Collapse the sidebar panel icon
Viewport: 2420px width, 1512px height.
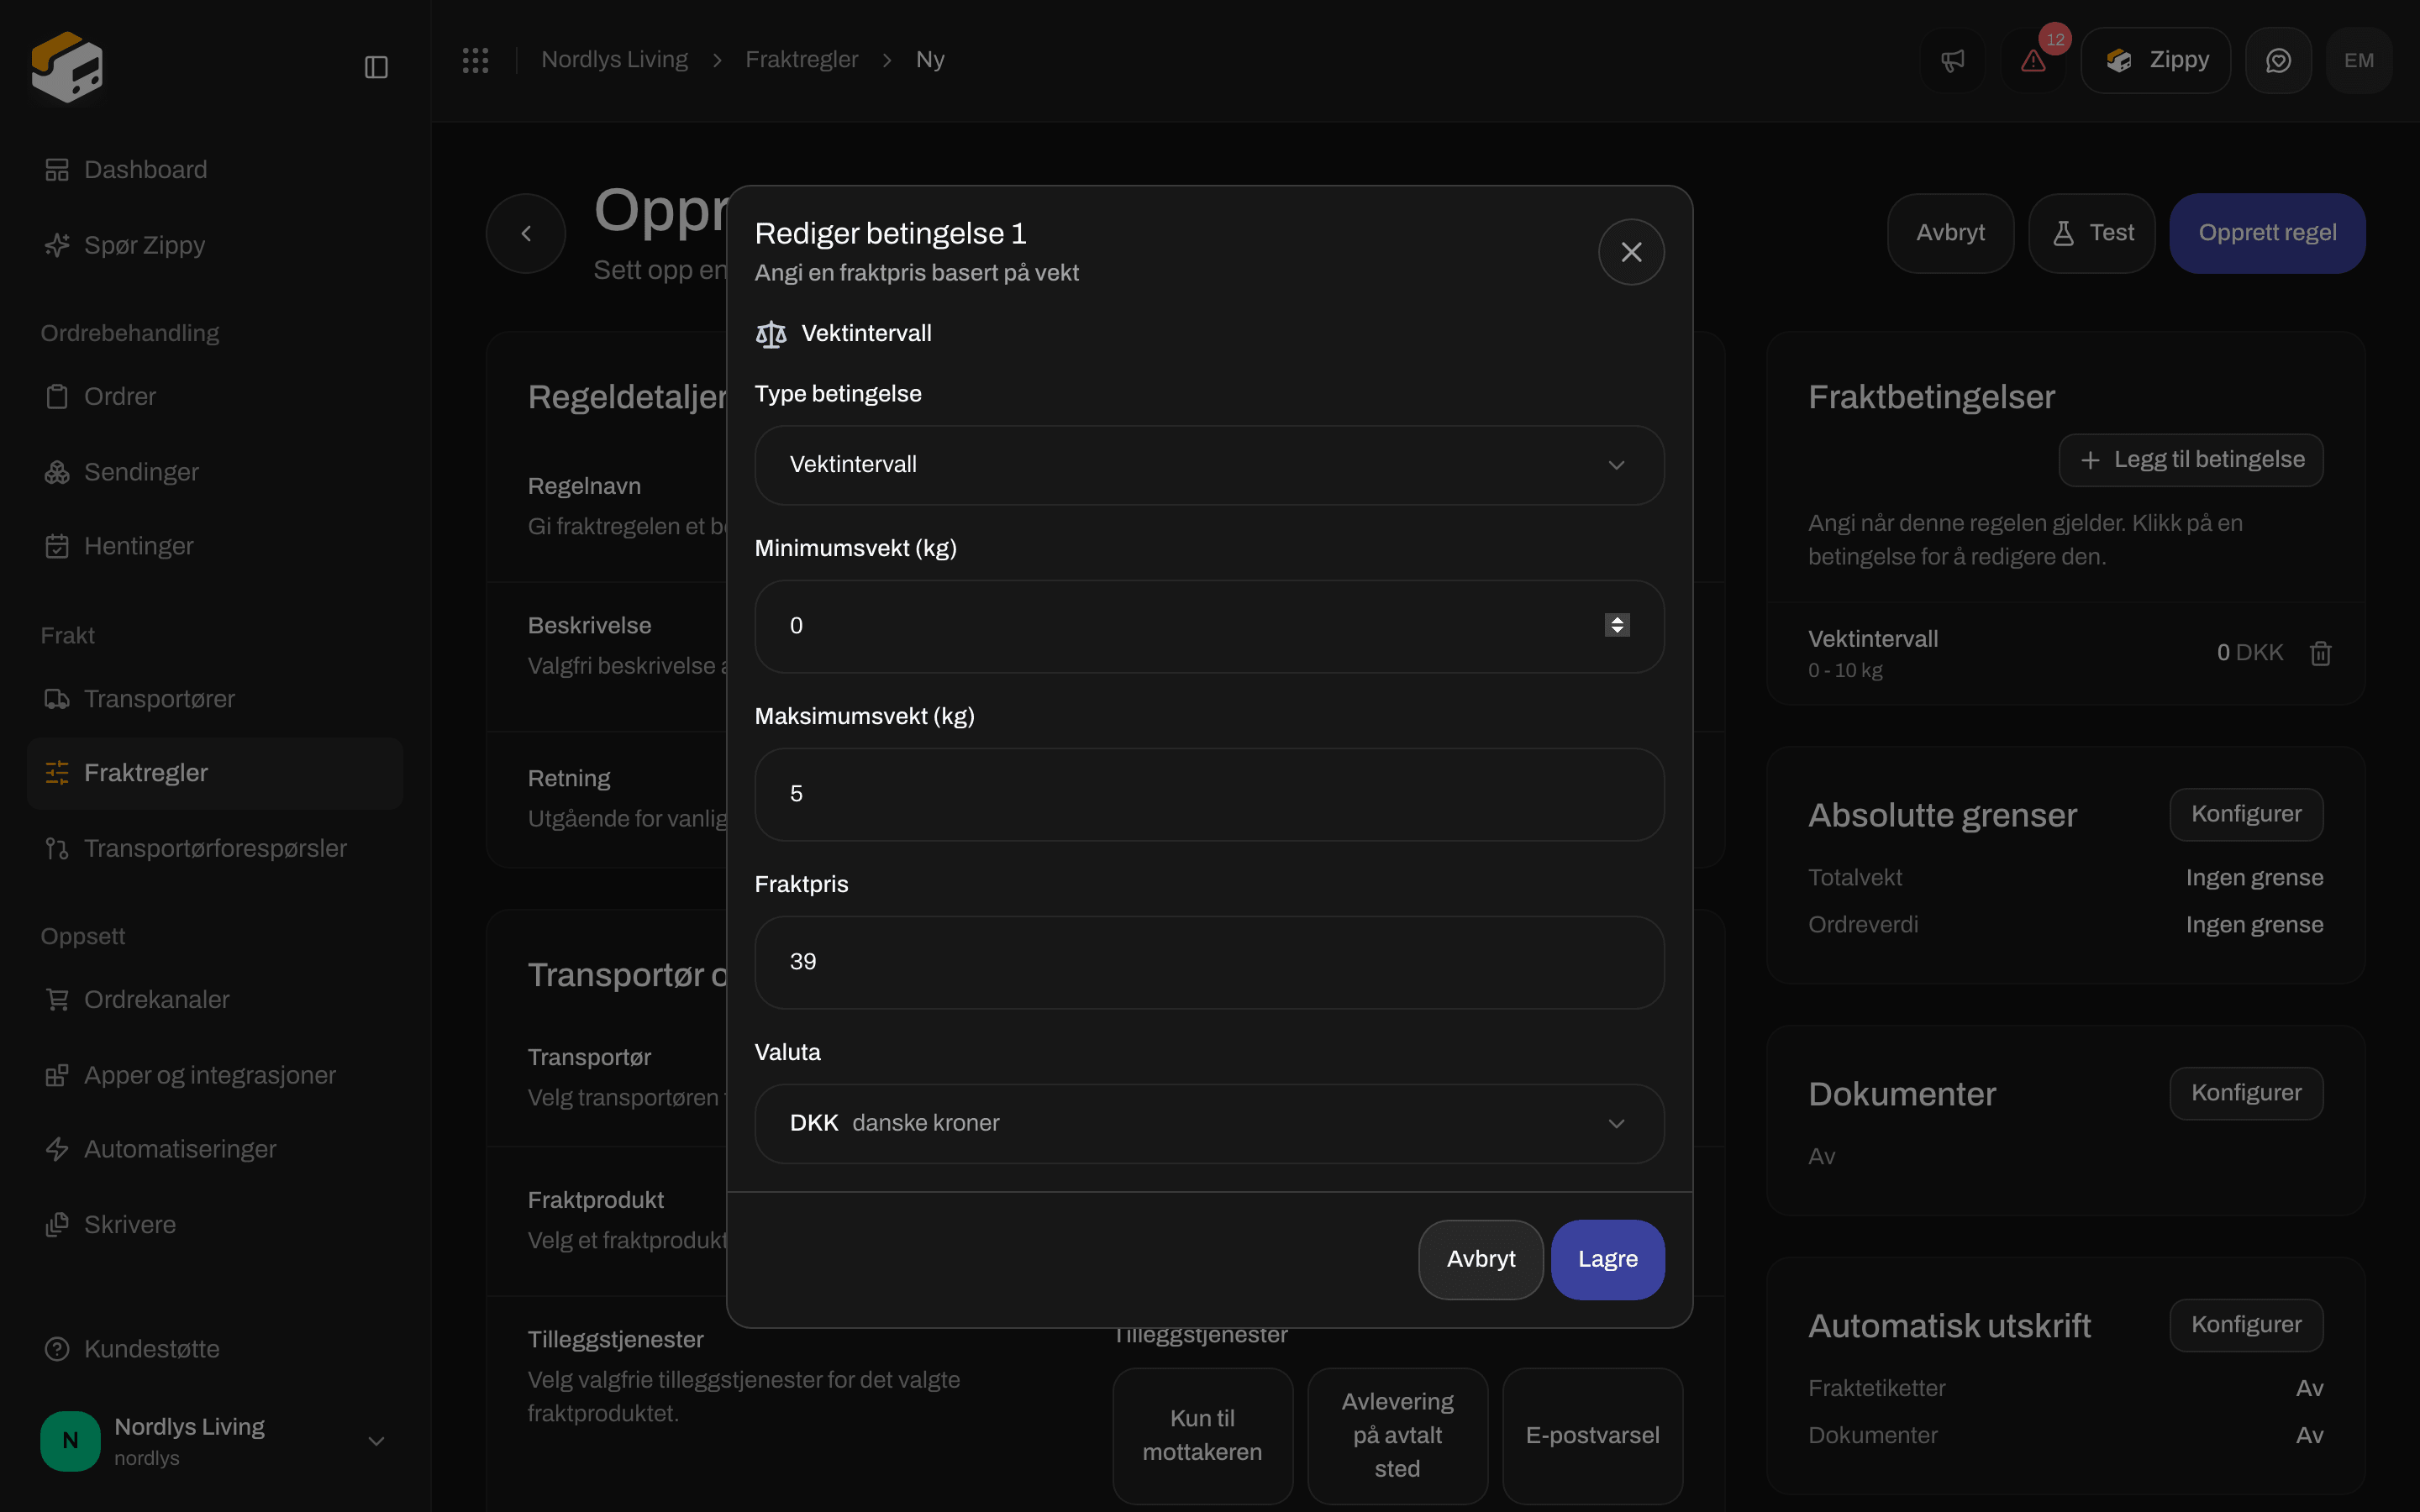pos(376,67)
